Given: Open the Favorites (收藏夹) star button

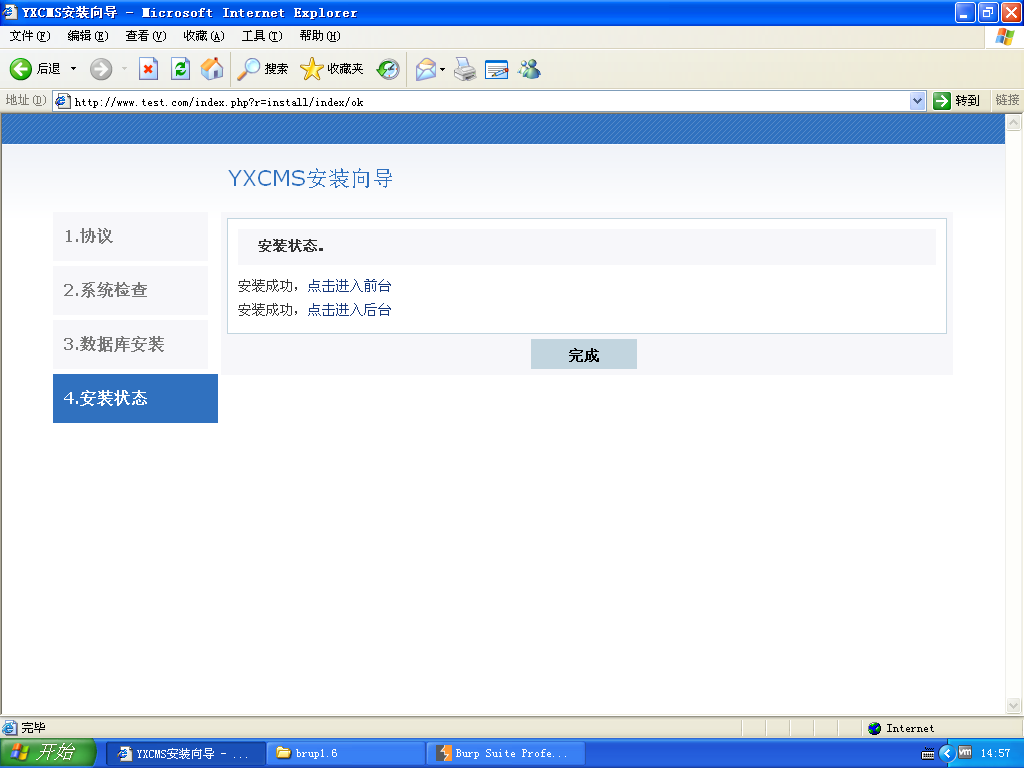Looking at the screenshot, I should click(332, 69).
